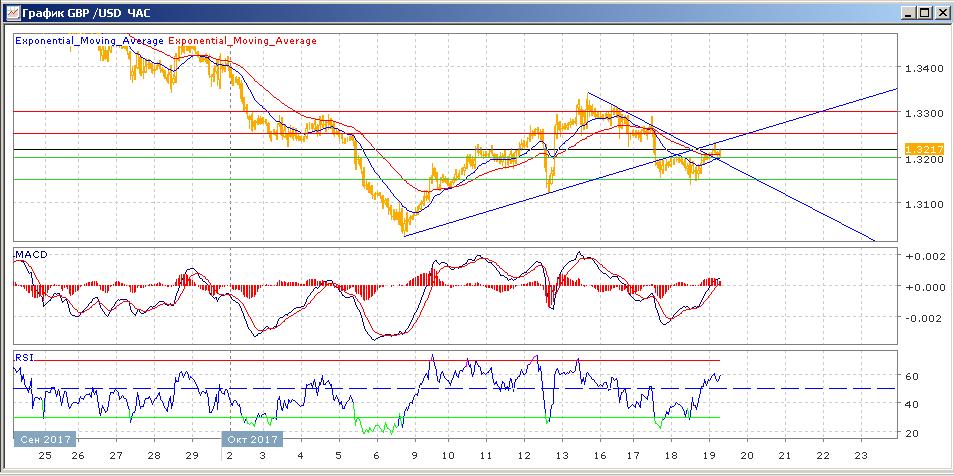
Task: Select the red Exponential_Moving_Average legend label
Action: coord(242,41)
